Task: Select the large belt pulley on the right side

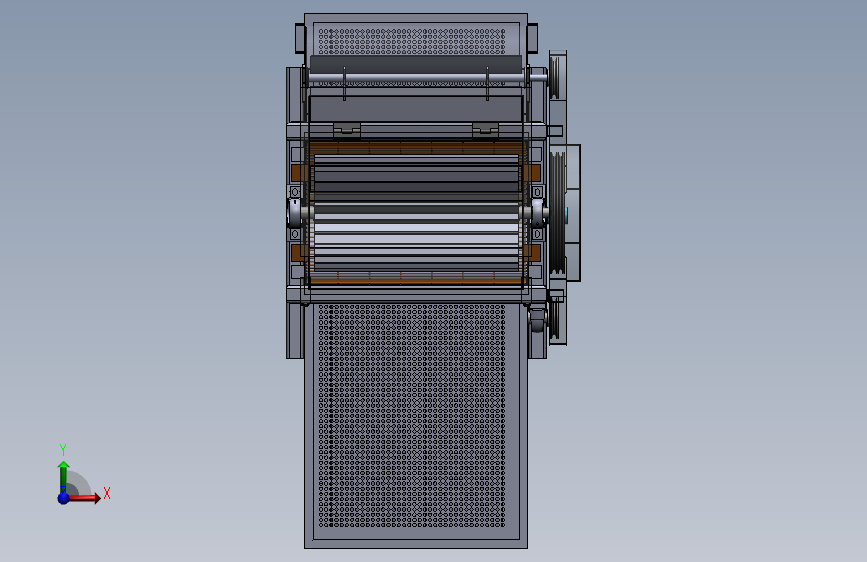Action: coord(558,212)
